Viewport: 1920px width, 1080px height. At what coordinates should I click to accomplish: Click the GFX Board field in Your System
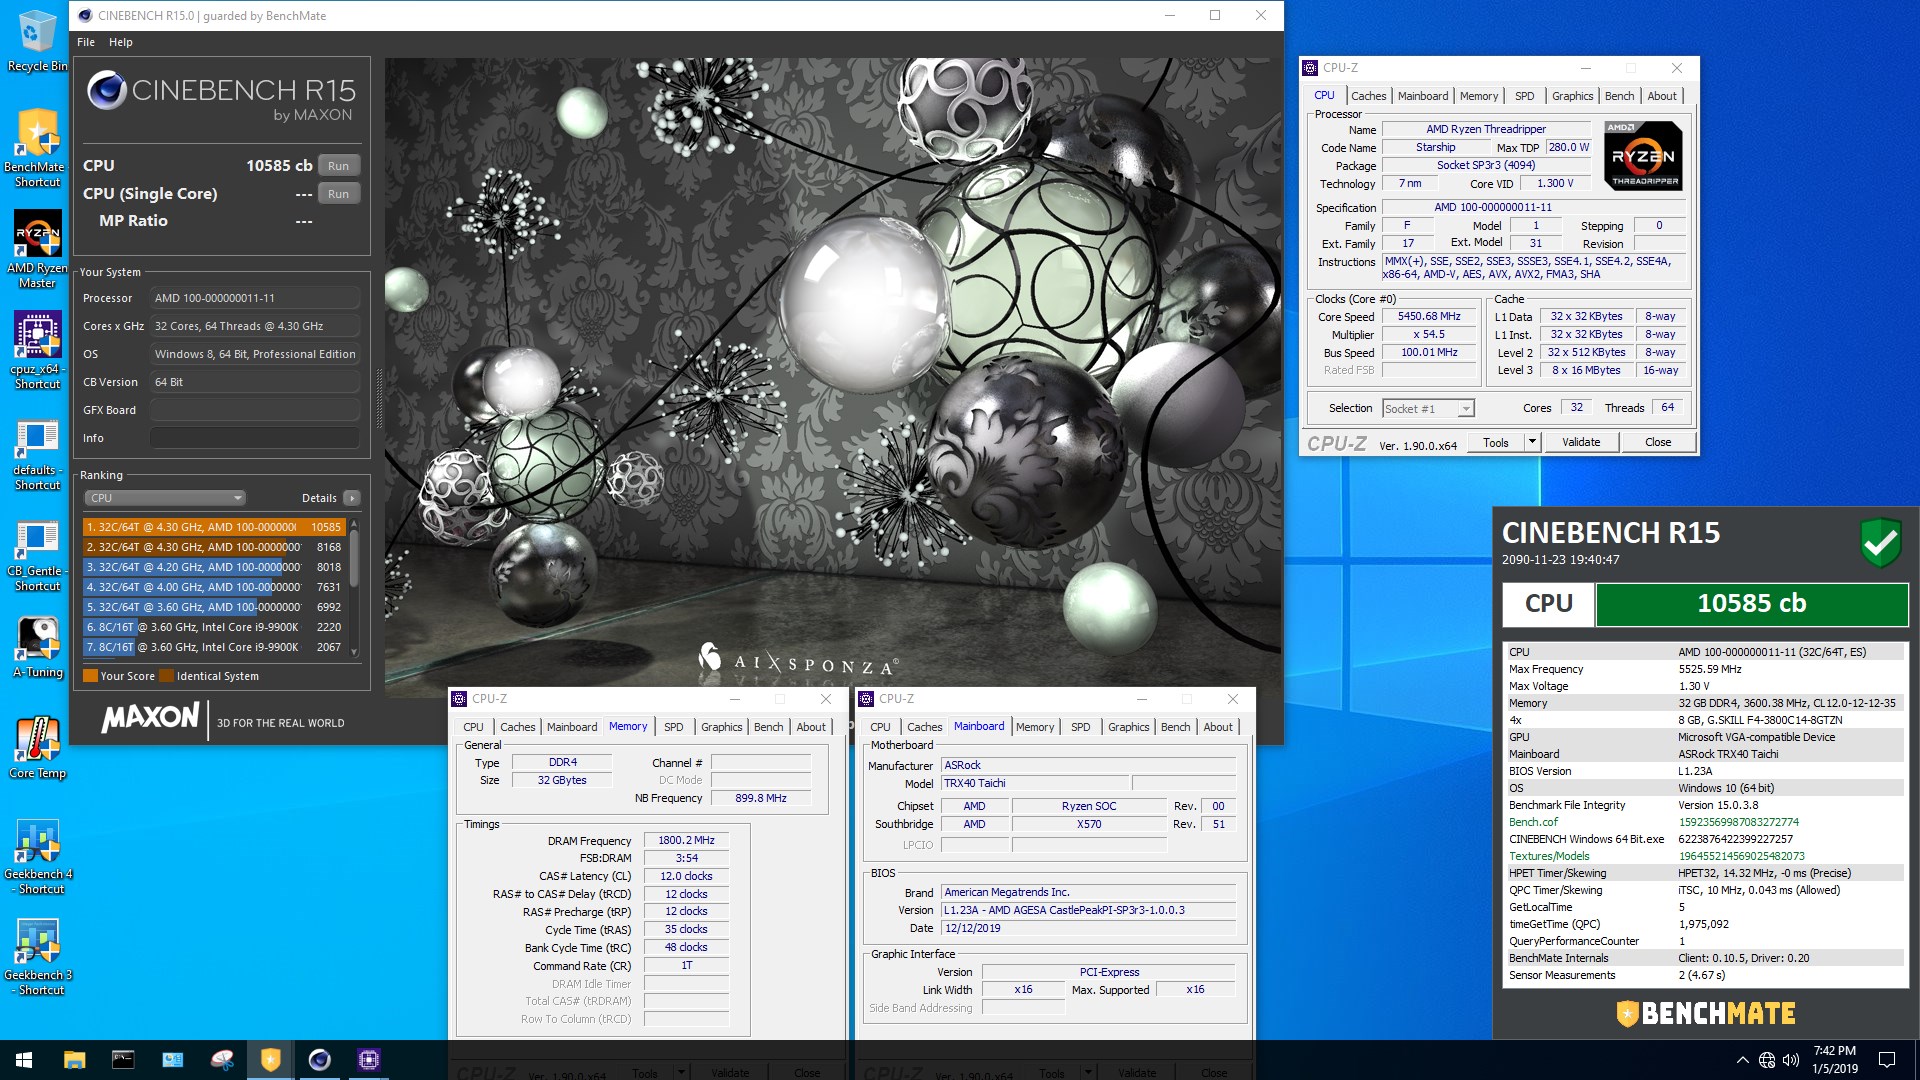[x=255, y=410]
